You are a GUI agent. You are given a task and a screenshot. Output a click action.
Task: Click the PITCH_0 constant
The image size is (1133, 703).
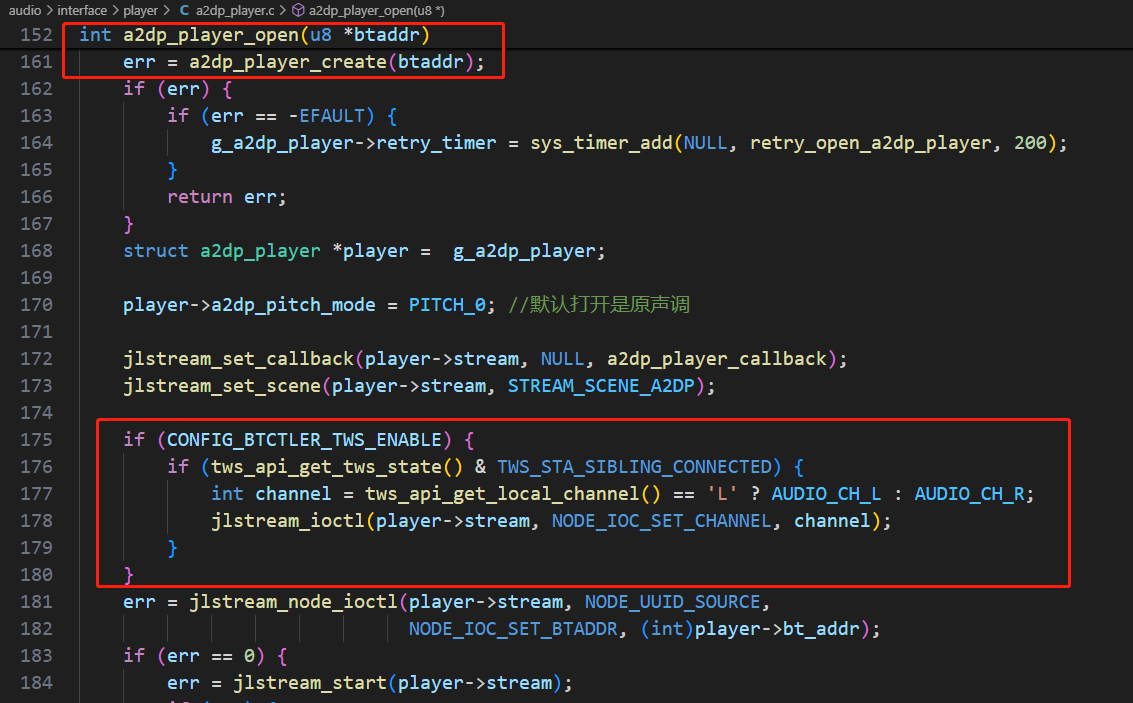(447, 305)
